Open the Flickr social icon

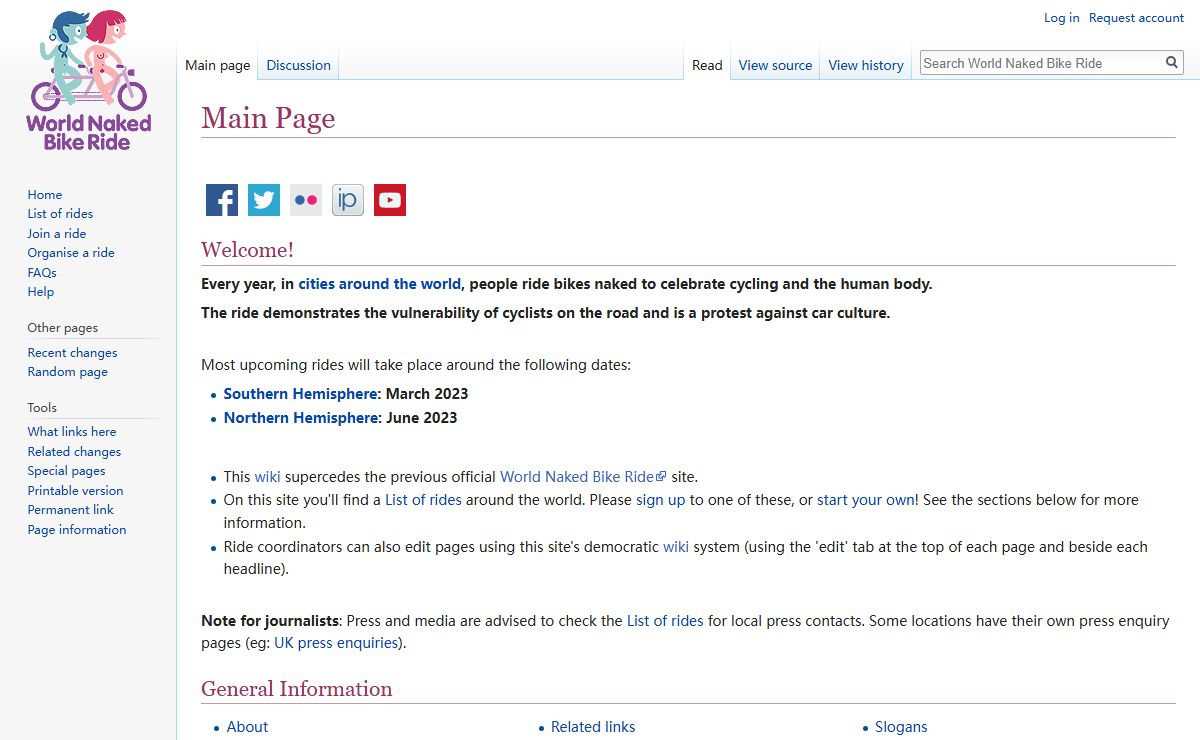point(306,200)
